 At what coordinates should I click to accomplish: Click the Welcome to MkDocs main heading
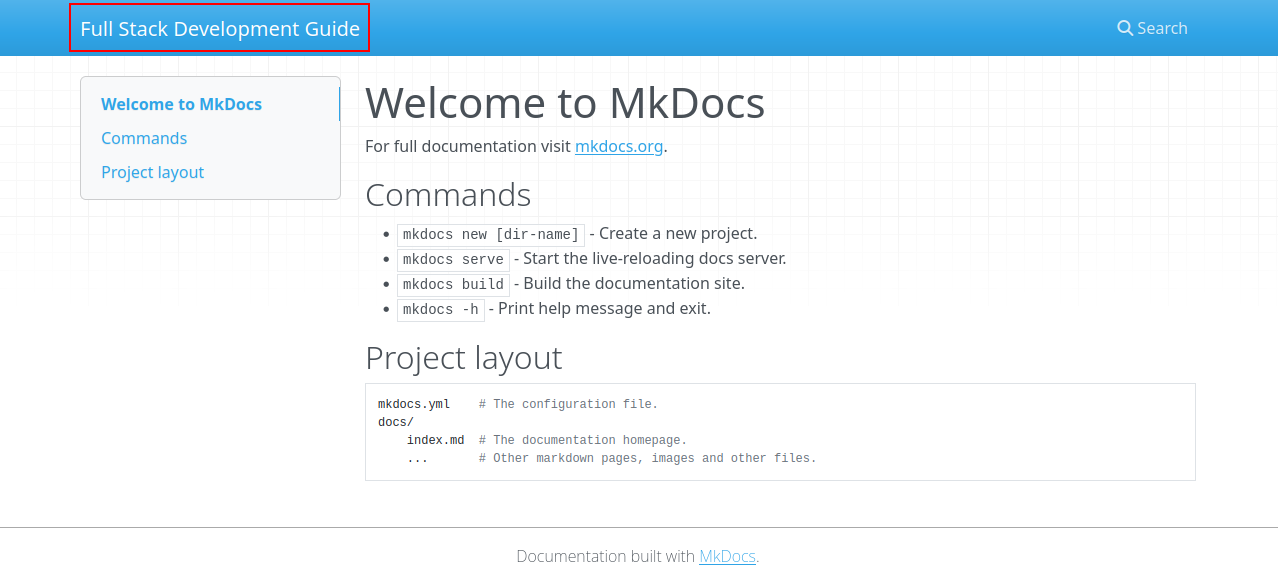(x=565, y=103)
